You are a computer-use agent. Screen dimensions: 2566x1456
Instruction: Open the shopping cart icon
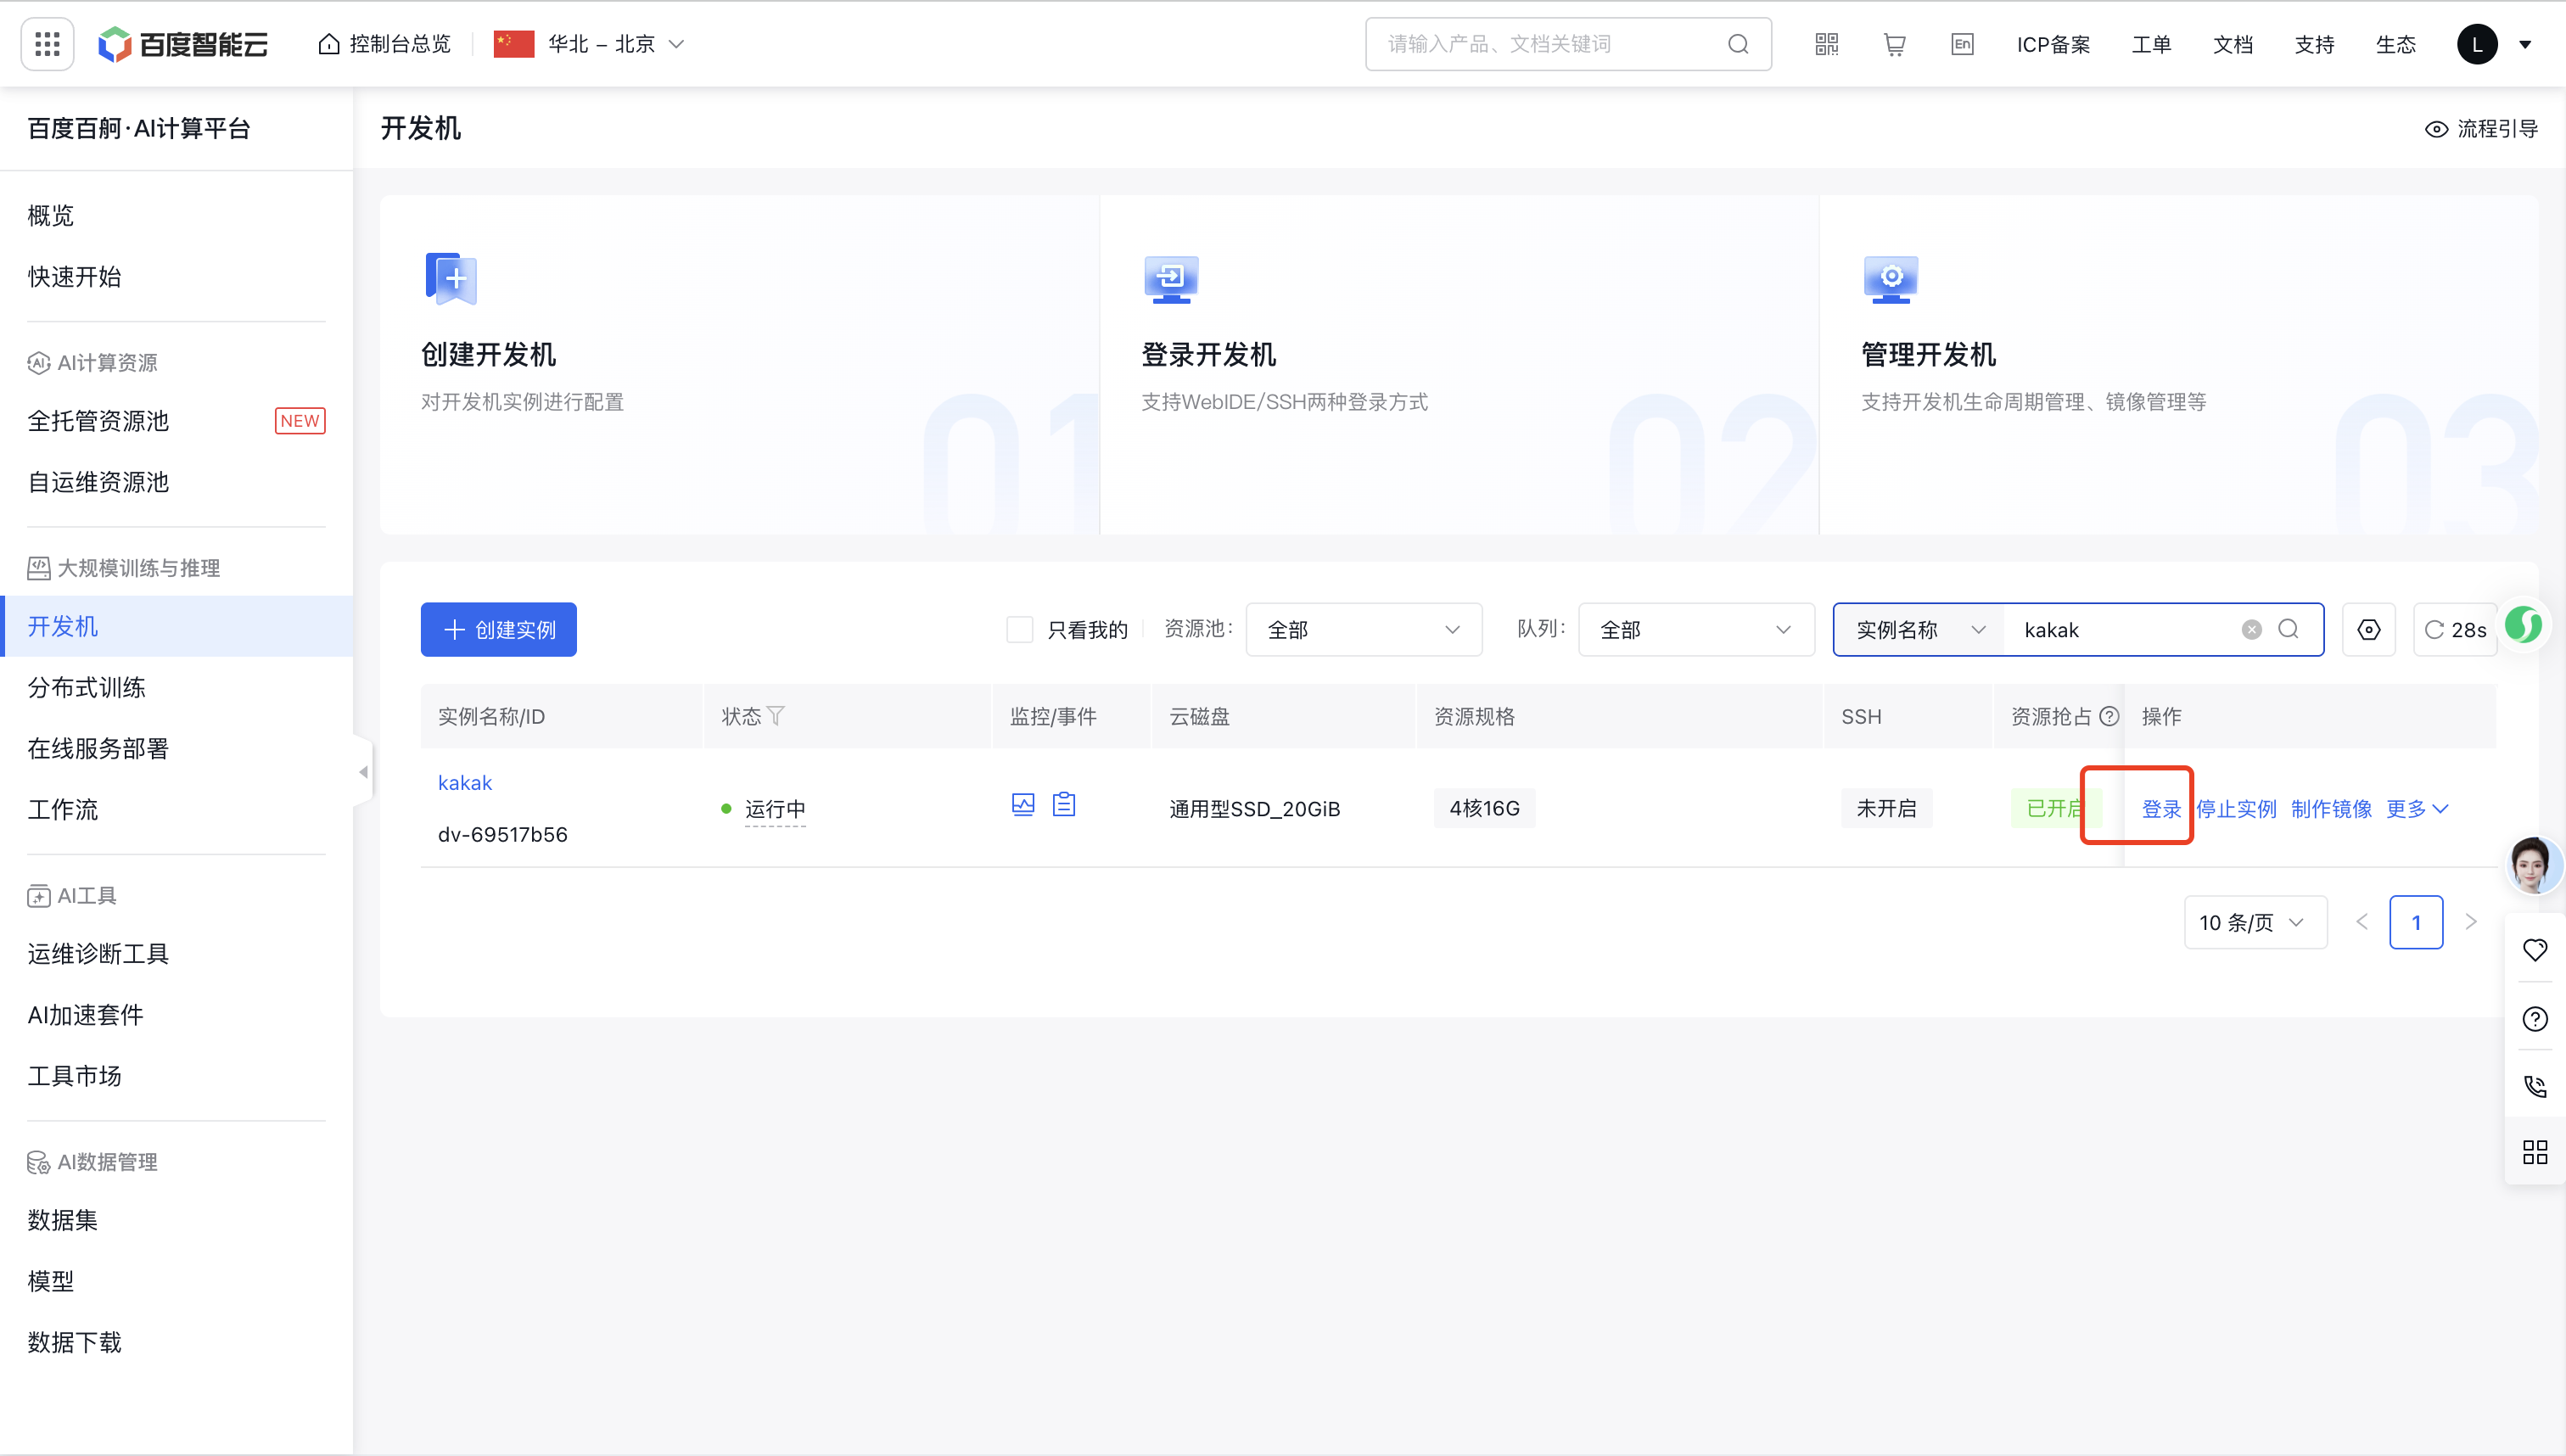1894,44
